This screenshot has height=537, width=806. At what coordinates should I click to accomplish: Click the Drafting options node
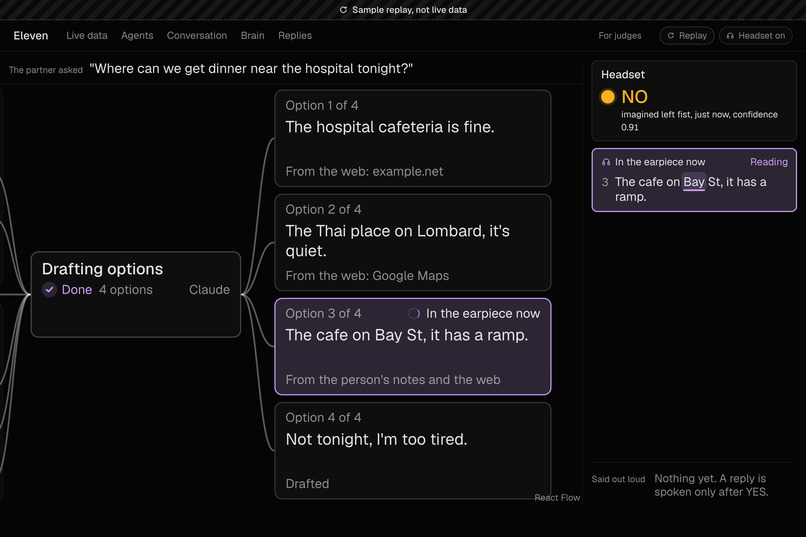(136, 294)
